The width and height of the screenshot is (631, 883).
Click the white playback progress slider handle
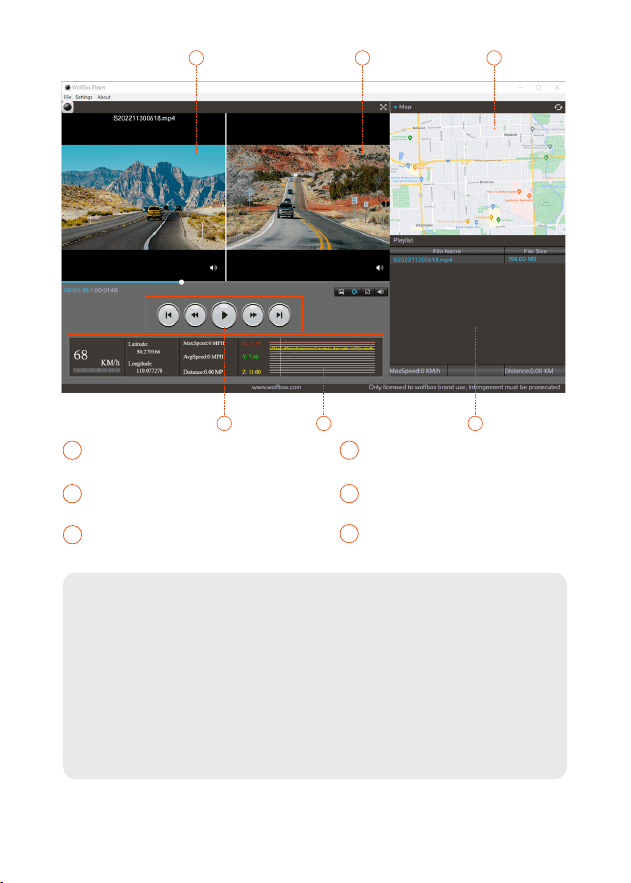click(x=181, y=282)
